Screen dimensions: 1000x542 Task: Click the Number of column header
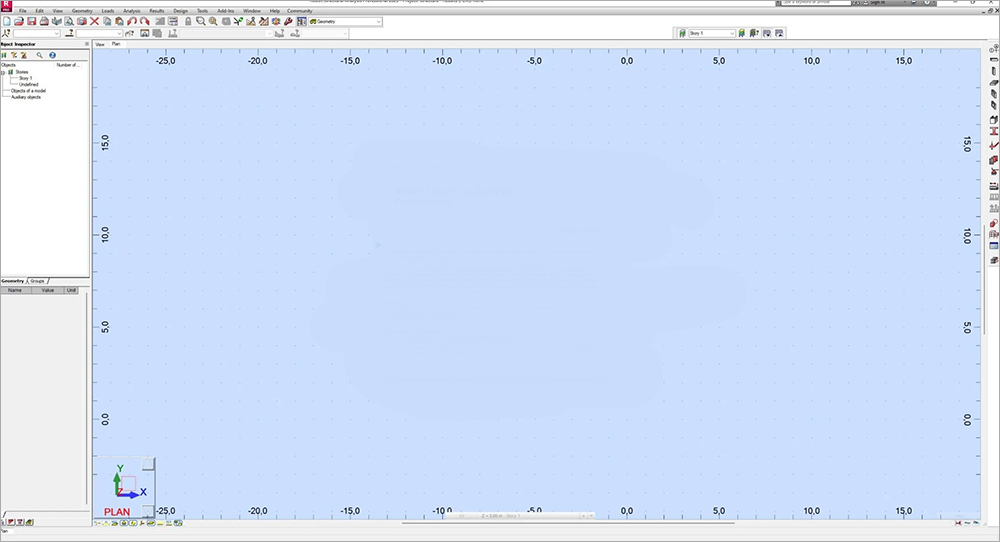coord(68,65)
